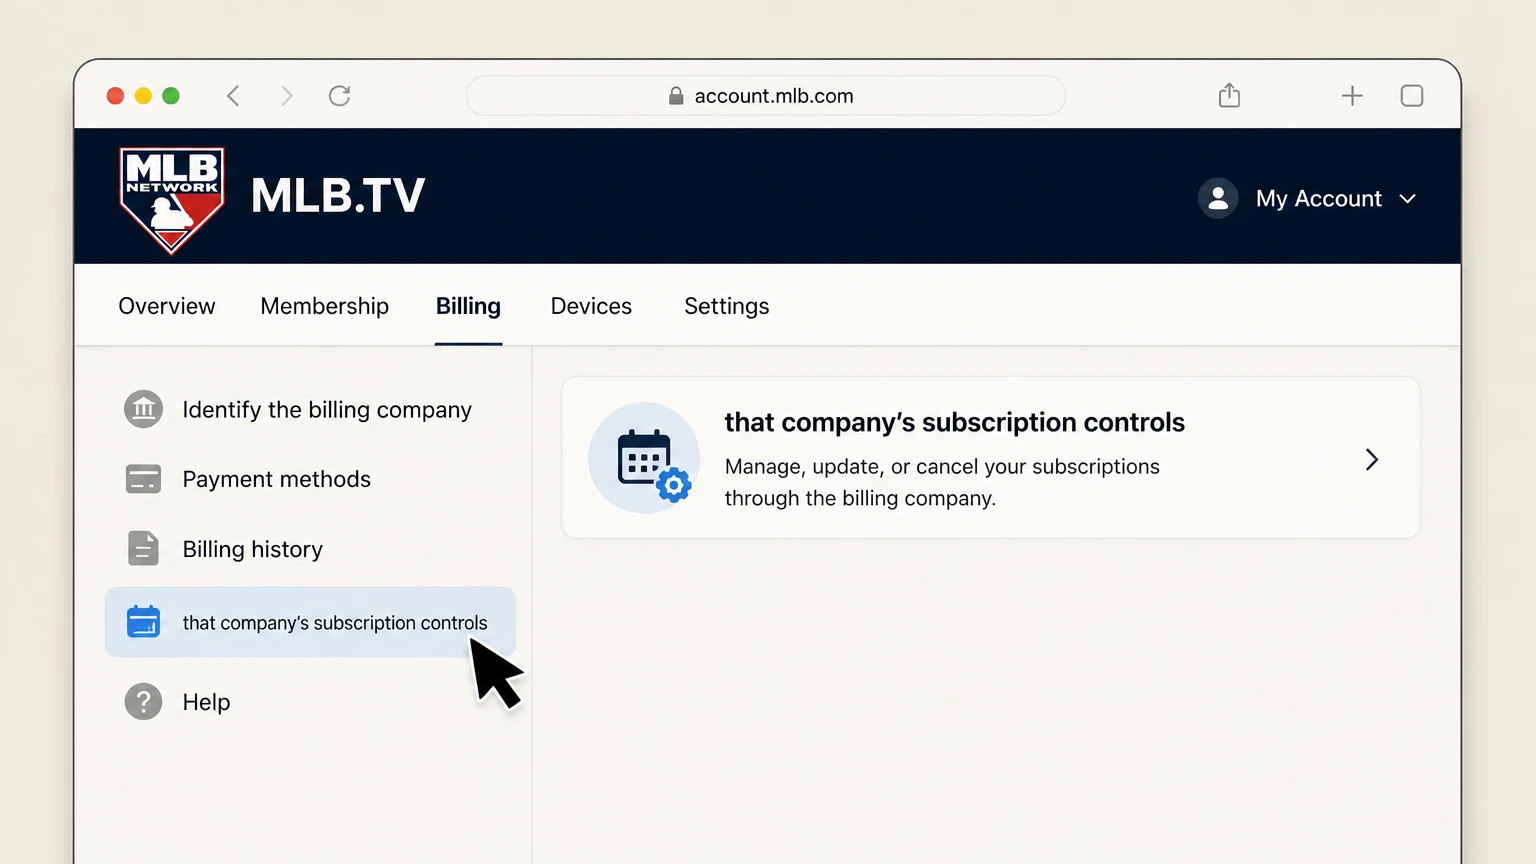Click the browser back arrow
This screenshot has width=1536, height=864.
click(233, 96)
